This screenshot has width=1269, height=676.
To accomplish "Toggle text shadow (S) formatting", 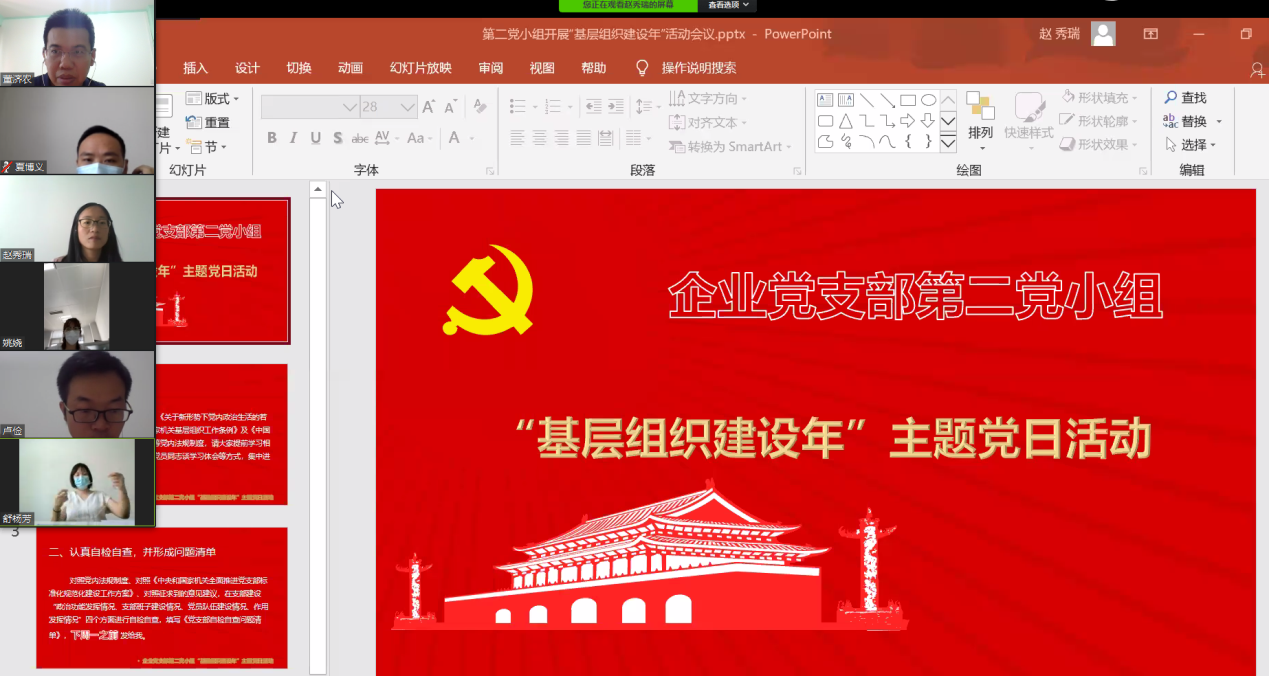I will point(338,138).
